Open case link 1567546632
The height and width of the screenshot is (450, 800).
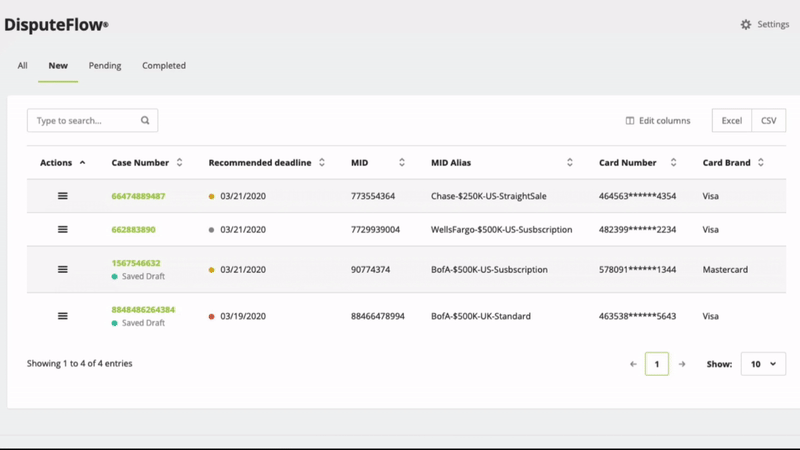[x=136, y=263]
